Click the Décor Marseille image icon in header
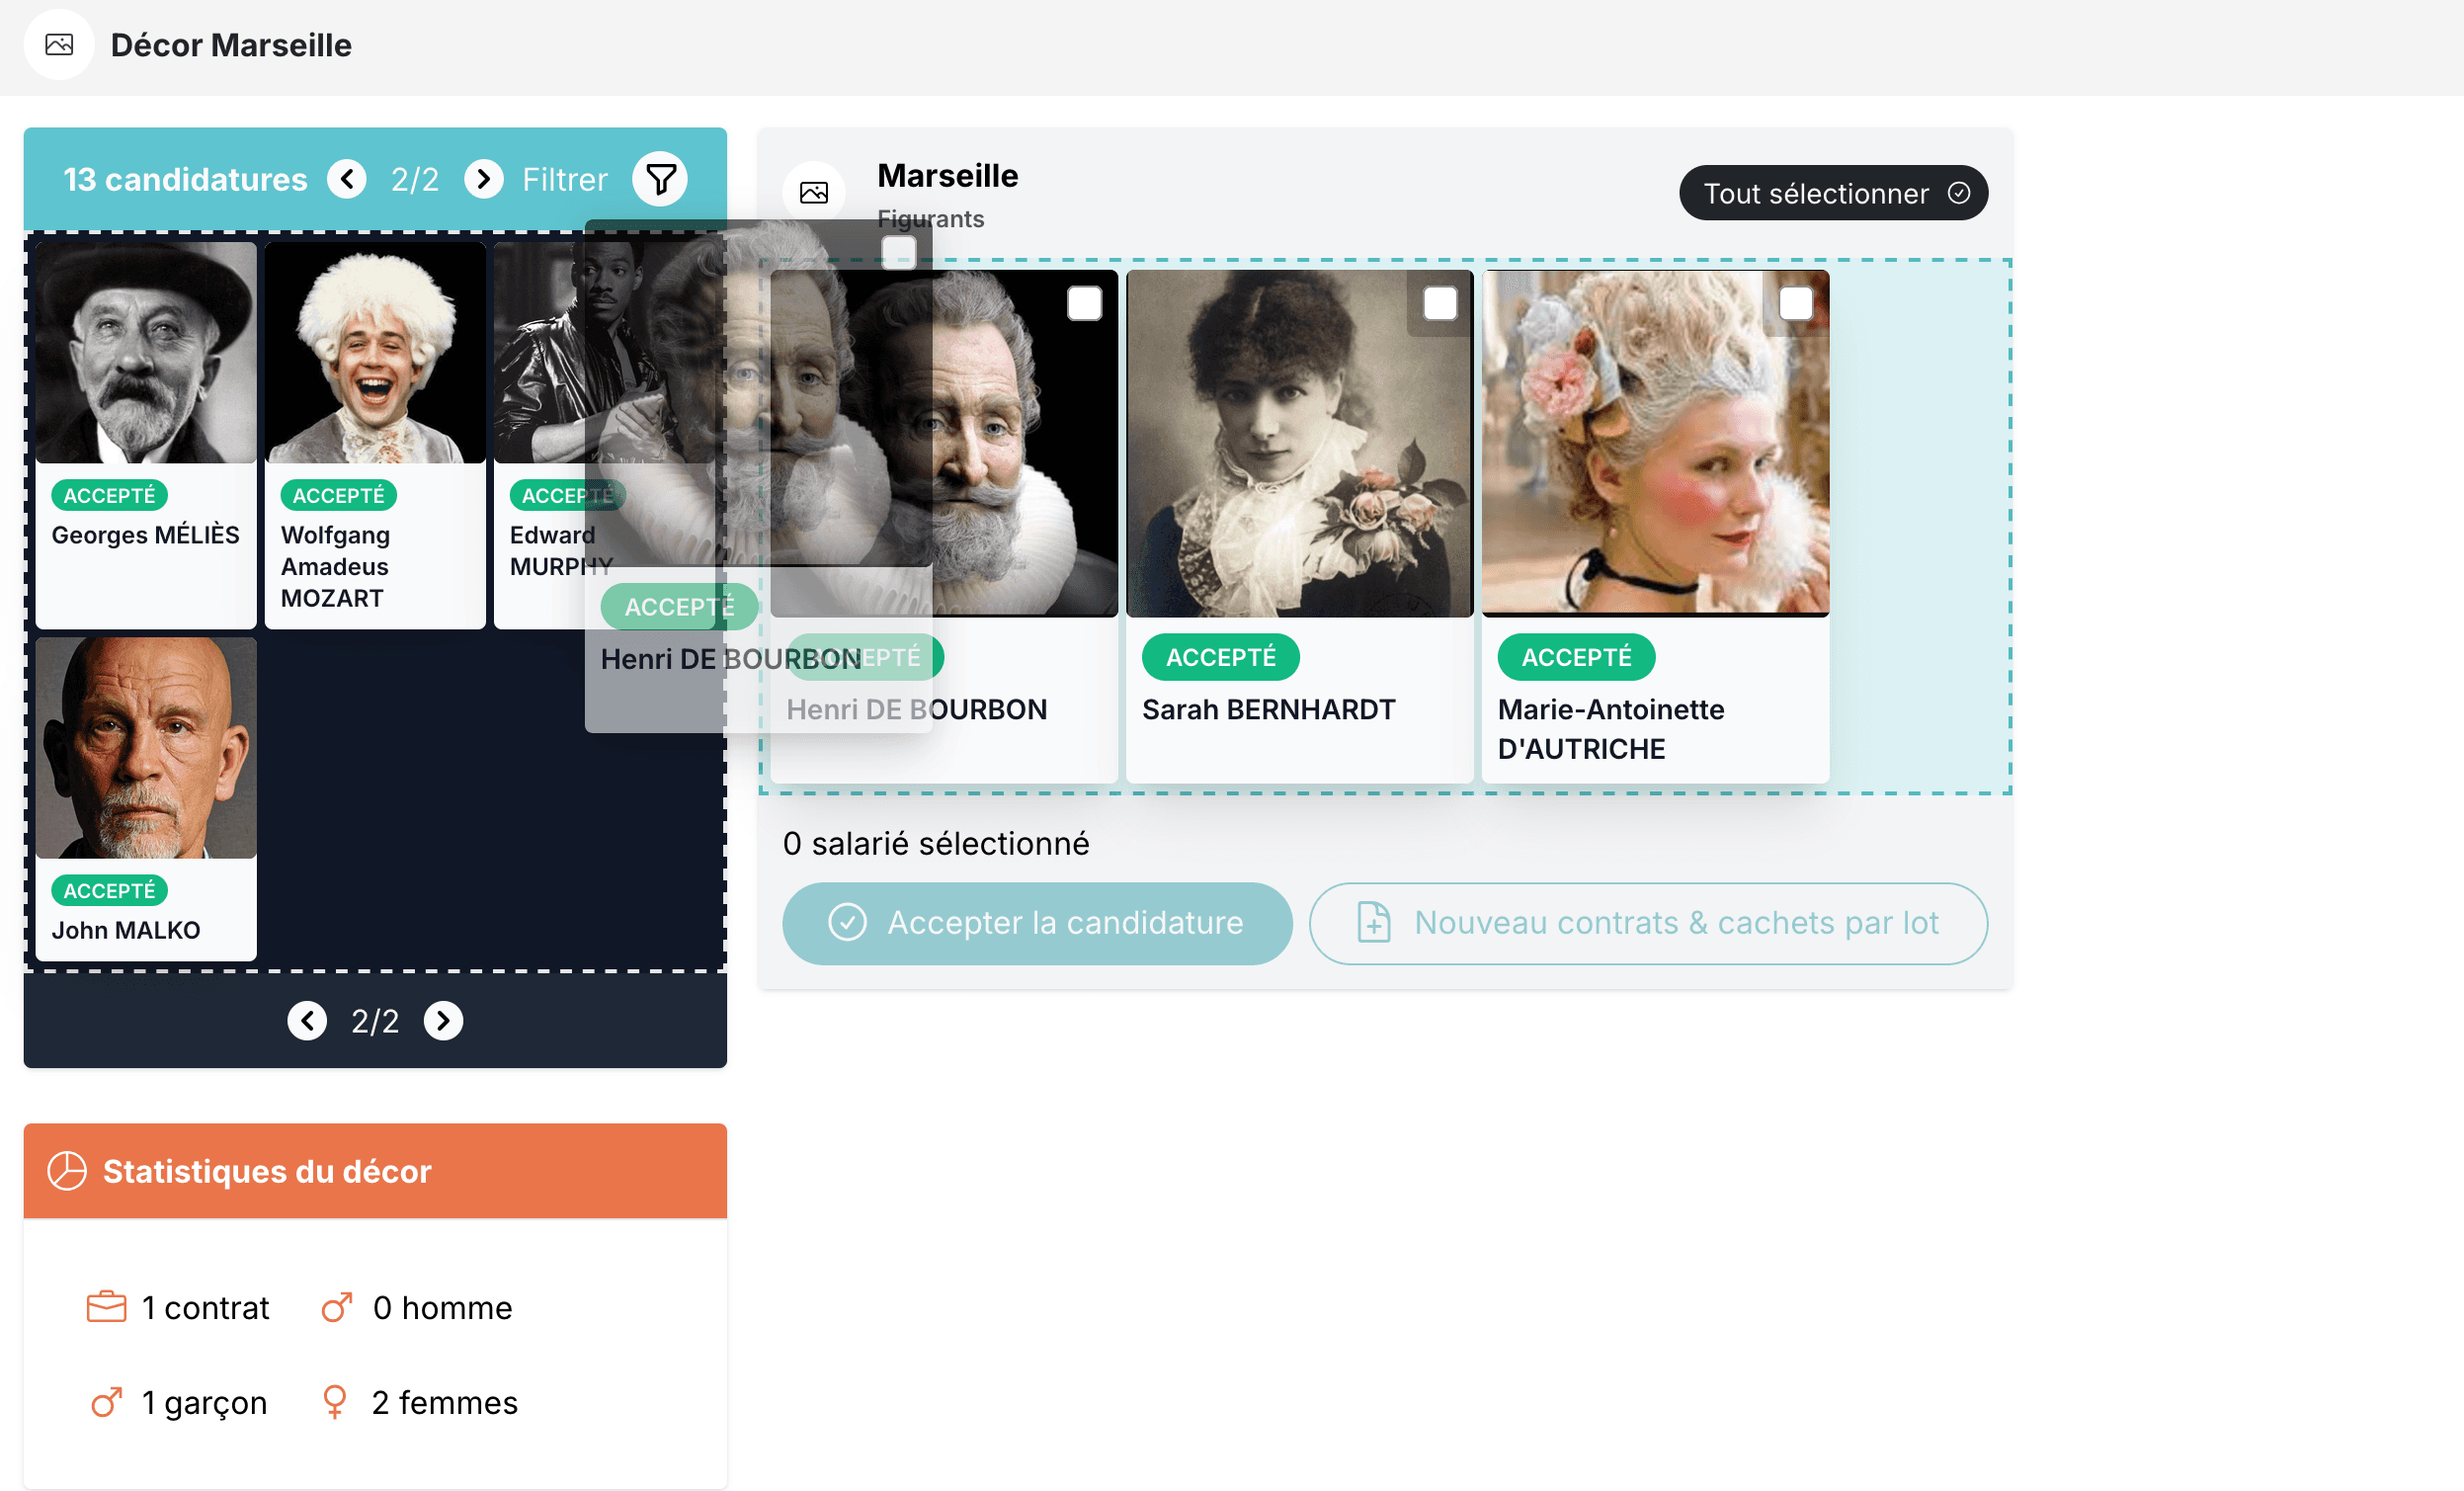2464x1491 pixels. 59,45
